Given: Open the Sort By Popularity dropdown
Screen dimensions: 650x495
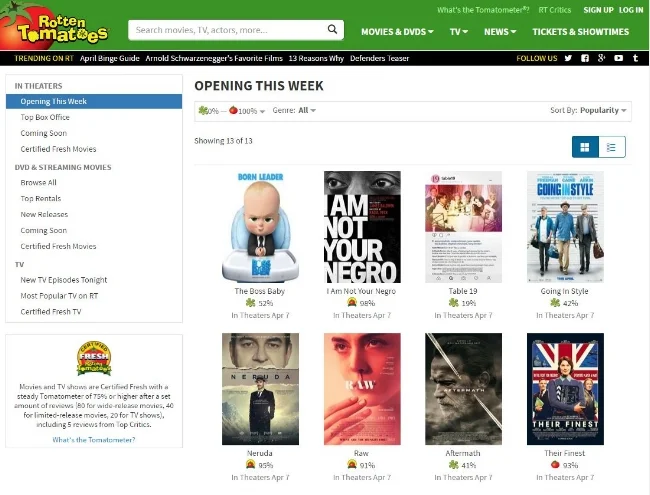Looking at the screenshot, I should pos(588,110).
